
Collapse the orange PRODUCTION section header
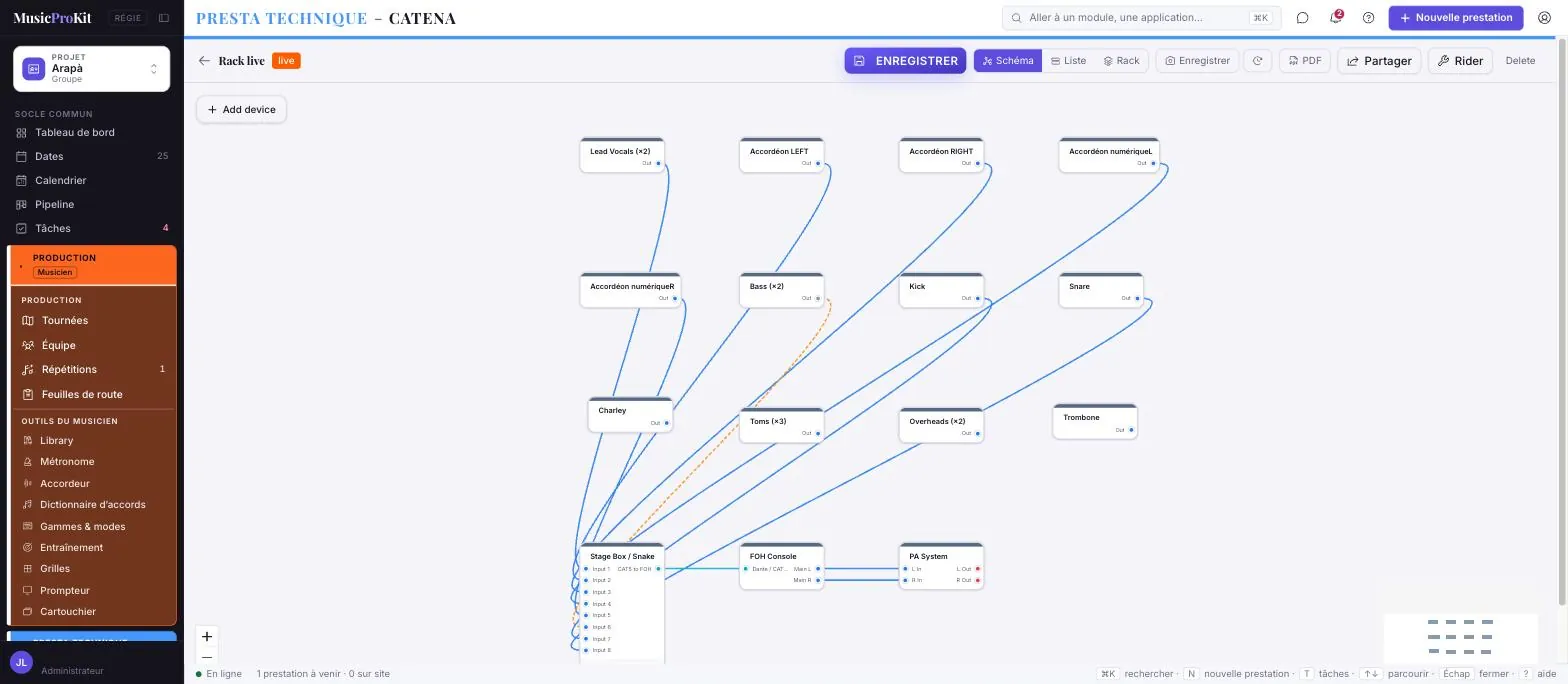[92, 265]
